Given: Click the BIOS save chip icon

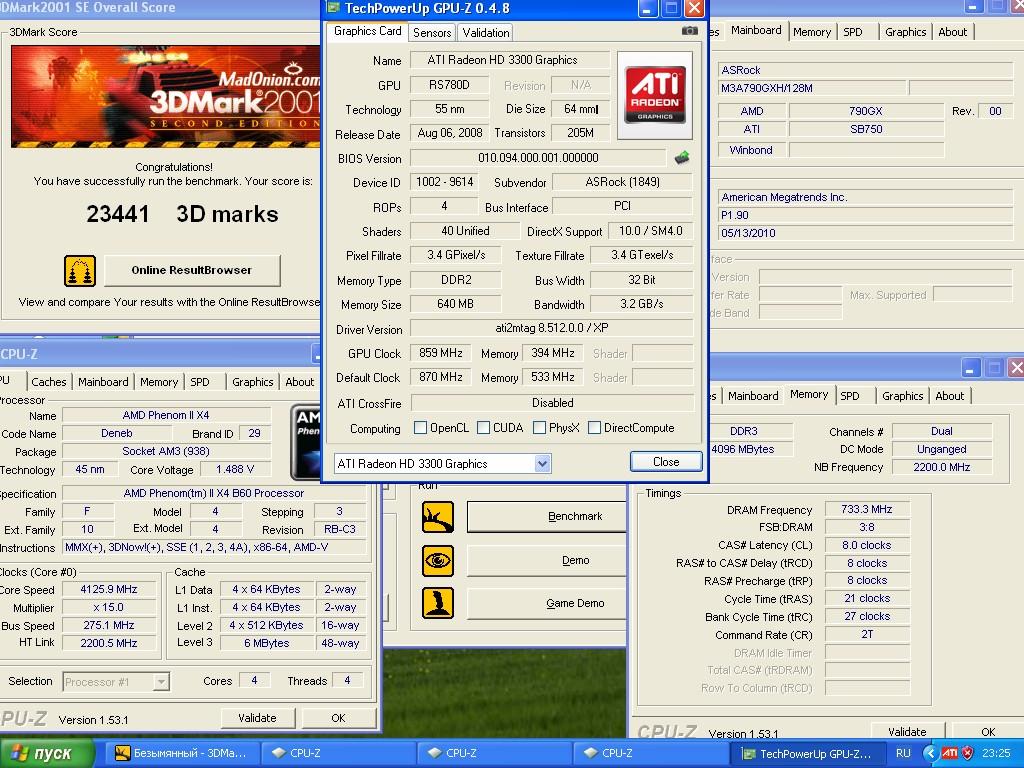Looking at the screenshot, I should 682,157.
